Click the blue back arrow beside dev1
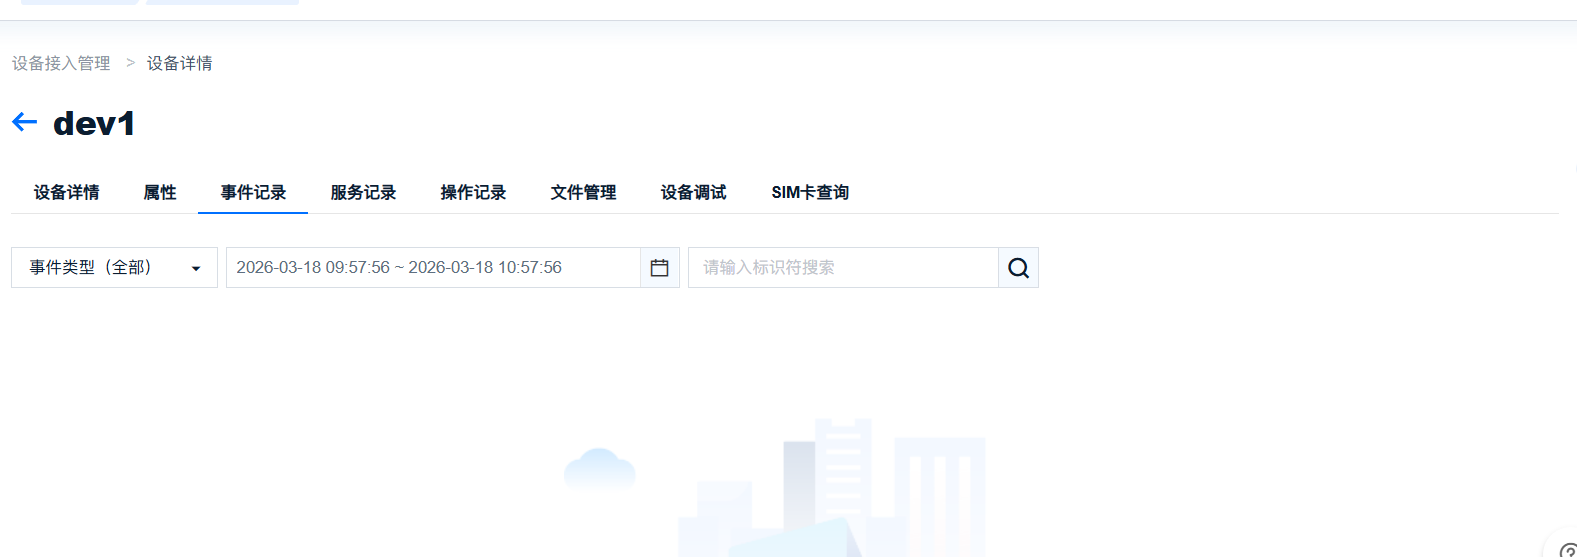The height and width of the screenshot is (557, 1577). [24, 122]
